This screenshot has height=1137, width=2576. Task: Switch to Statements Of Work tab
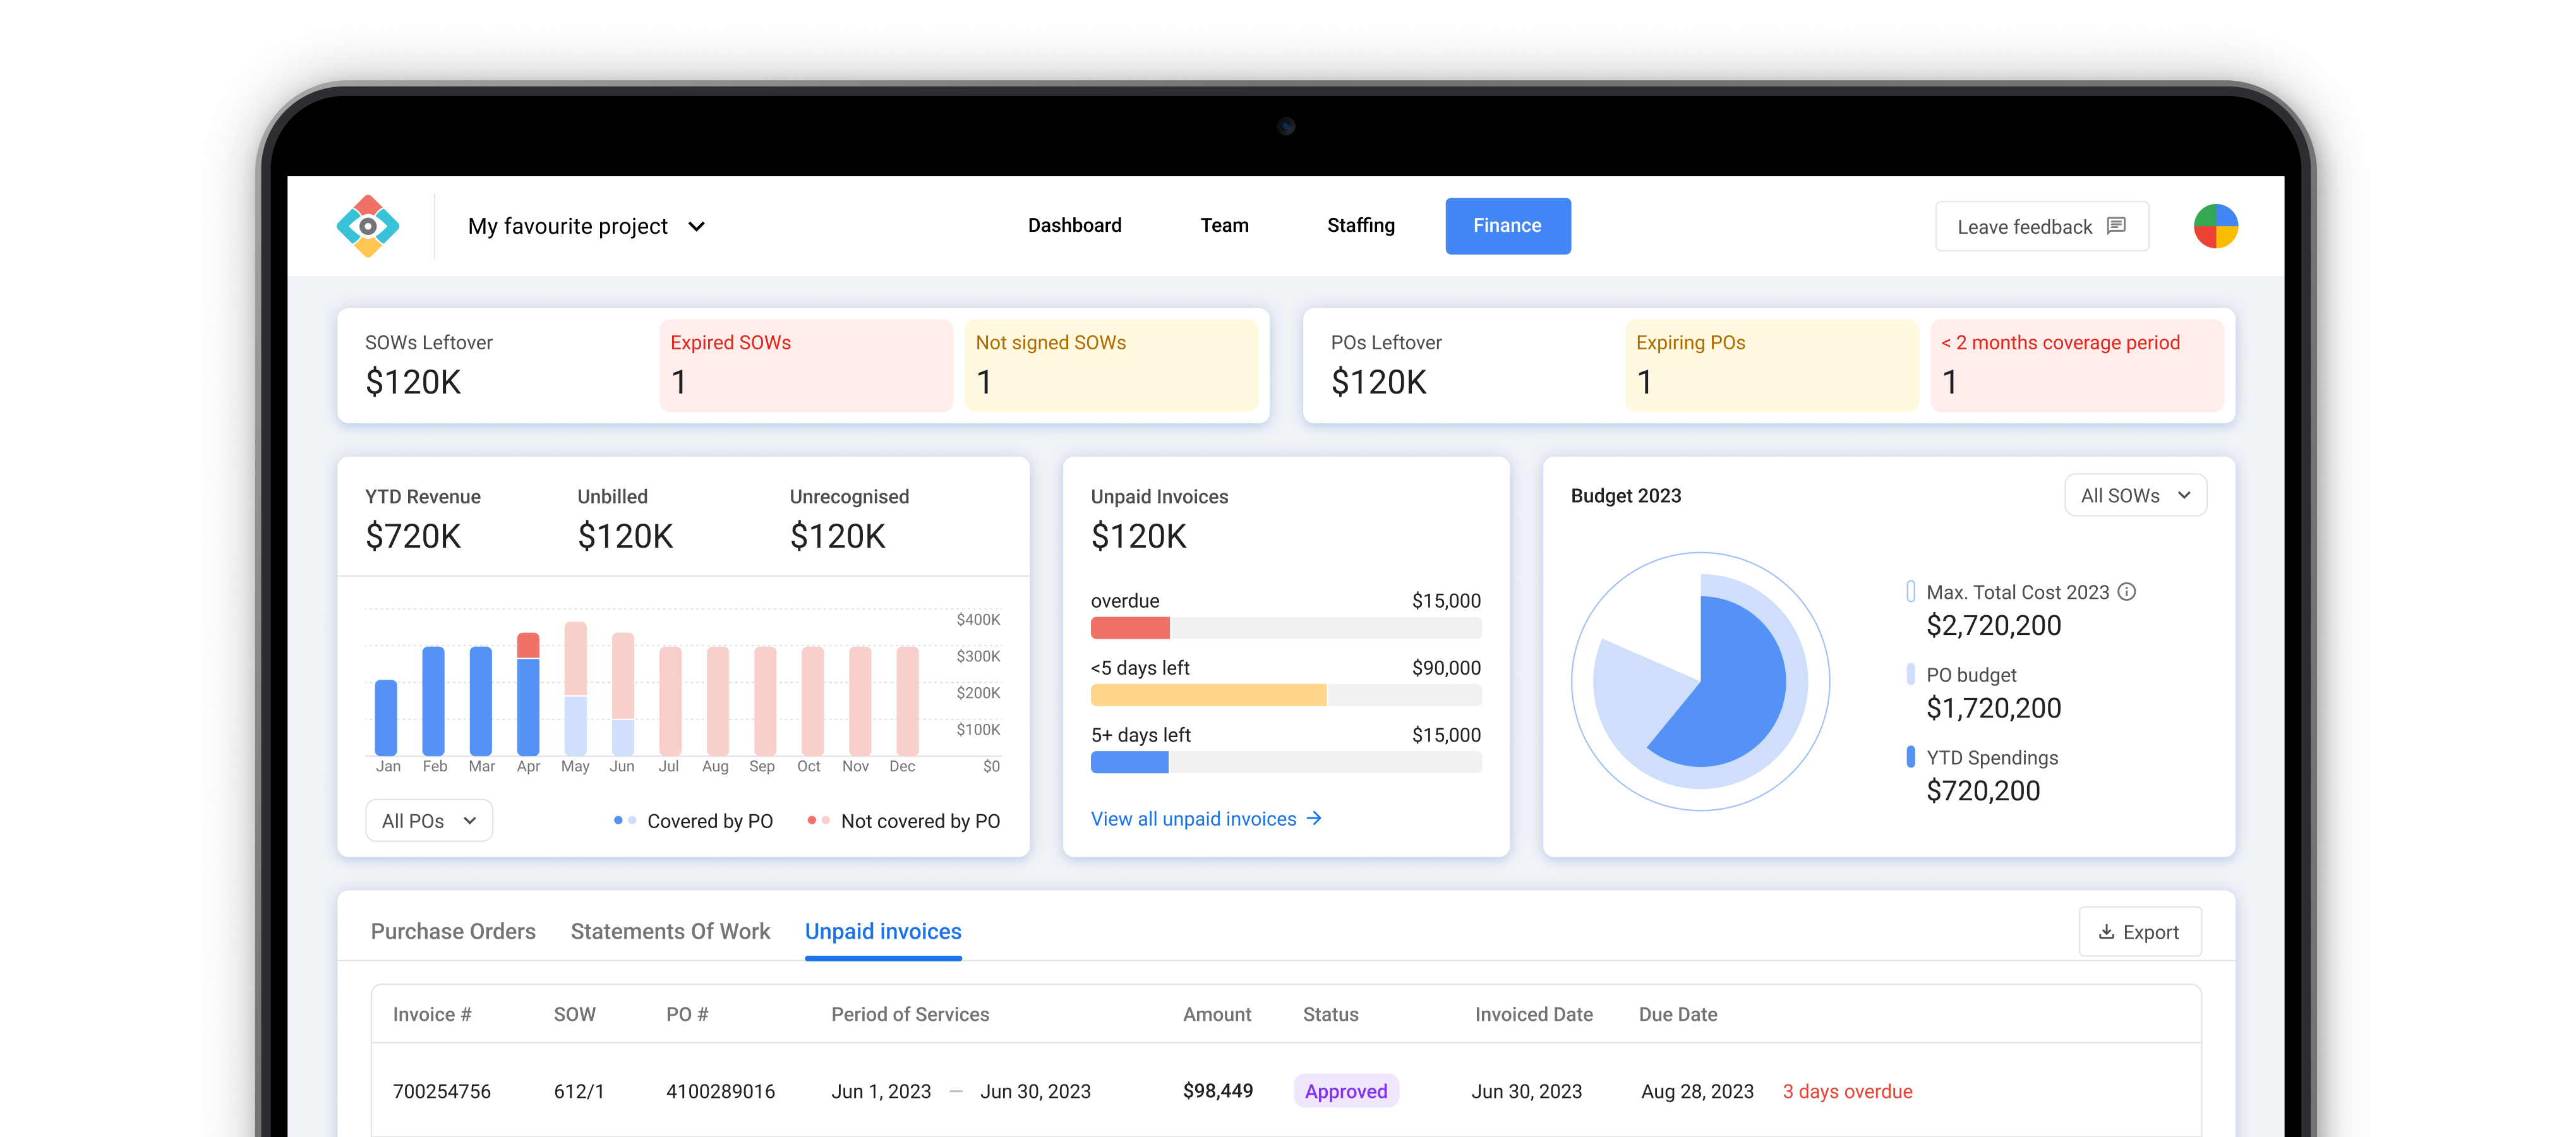670,931
